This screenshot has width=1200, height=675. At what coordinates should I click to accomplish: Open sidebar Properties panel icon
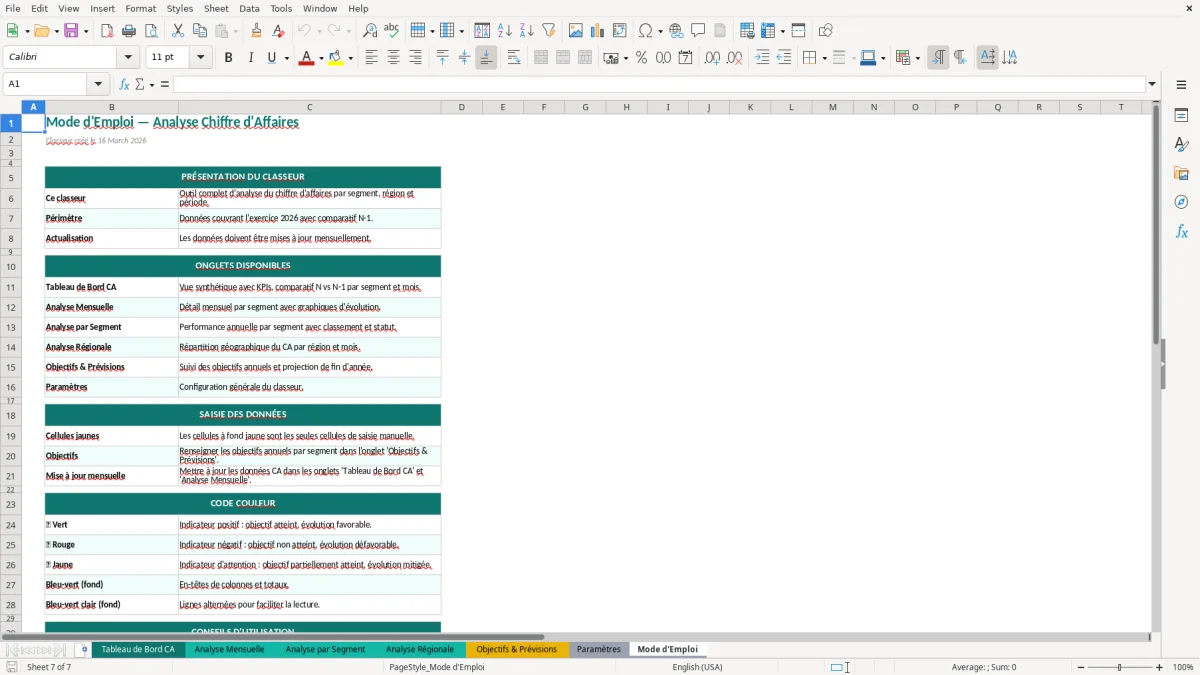1181,115
